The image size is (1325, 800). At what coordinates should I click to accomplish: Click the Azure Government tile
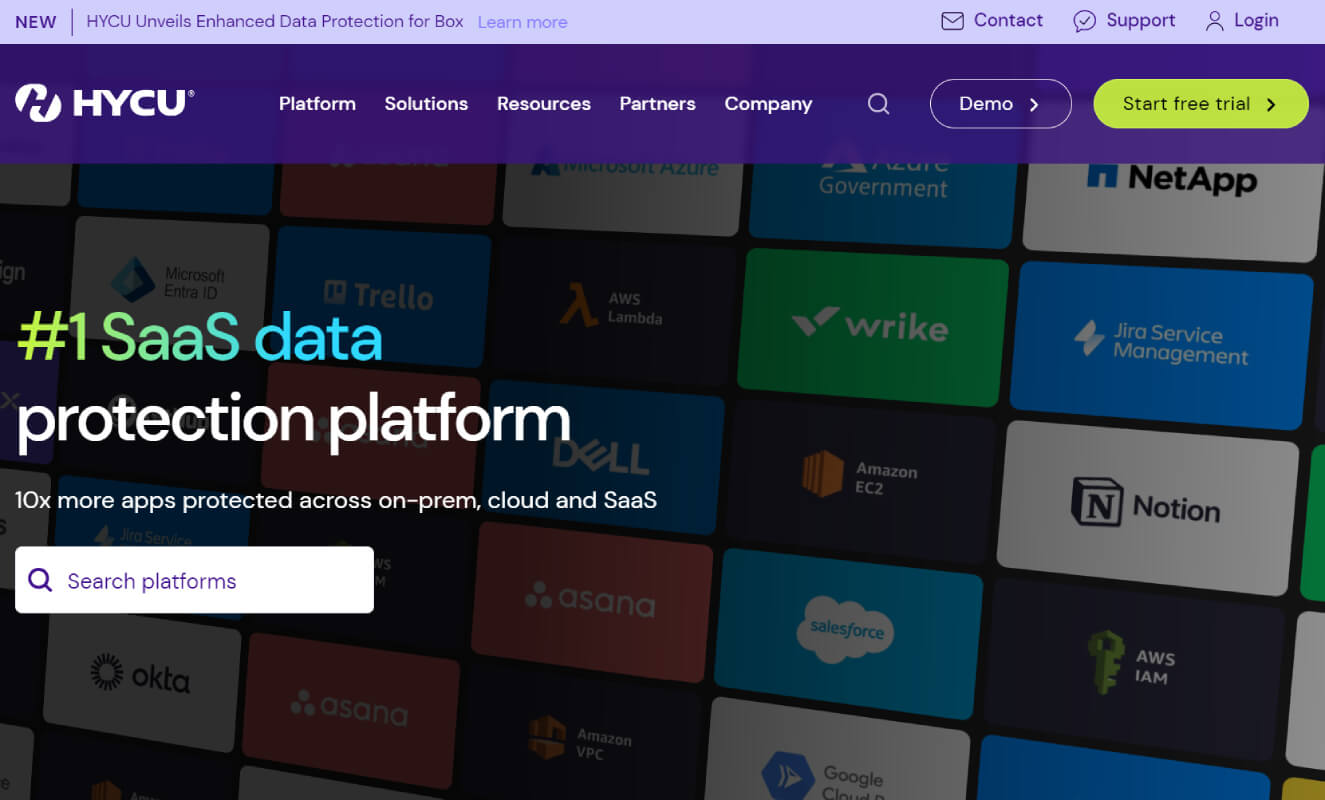884,200
